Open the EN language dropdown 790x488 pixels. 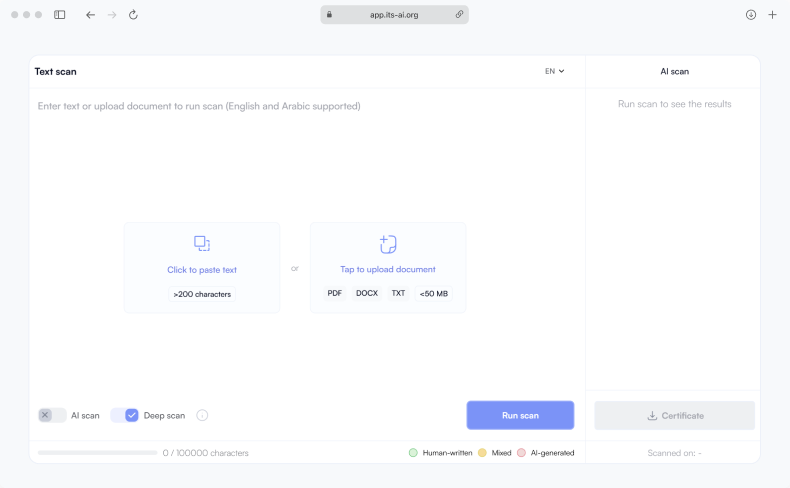pyautogui.click(x=554, y=71)
